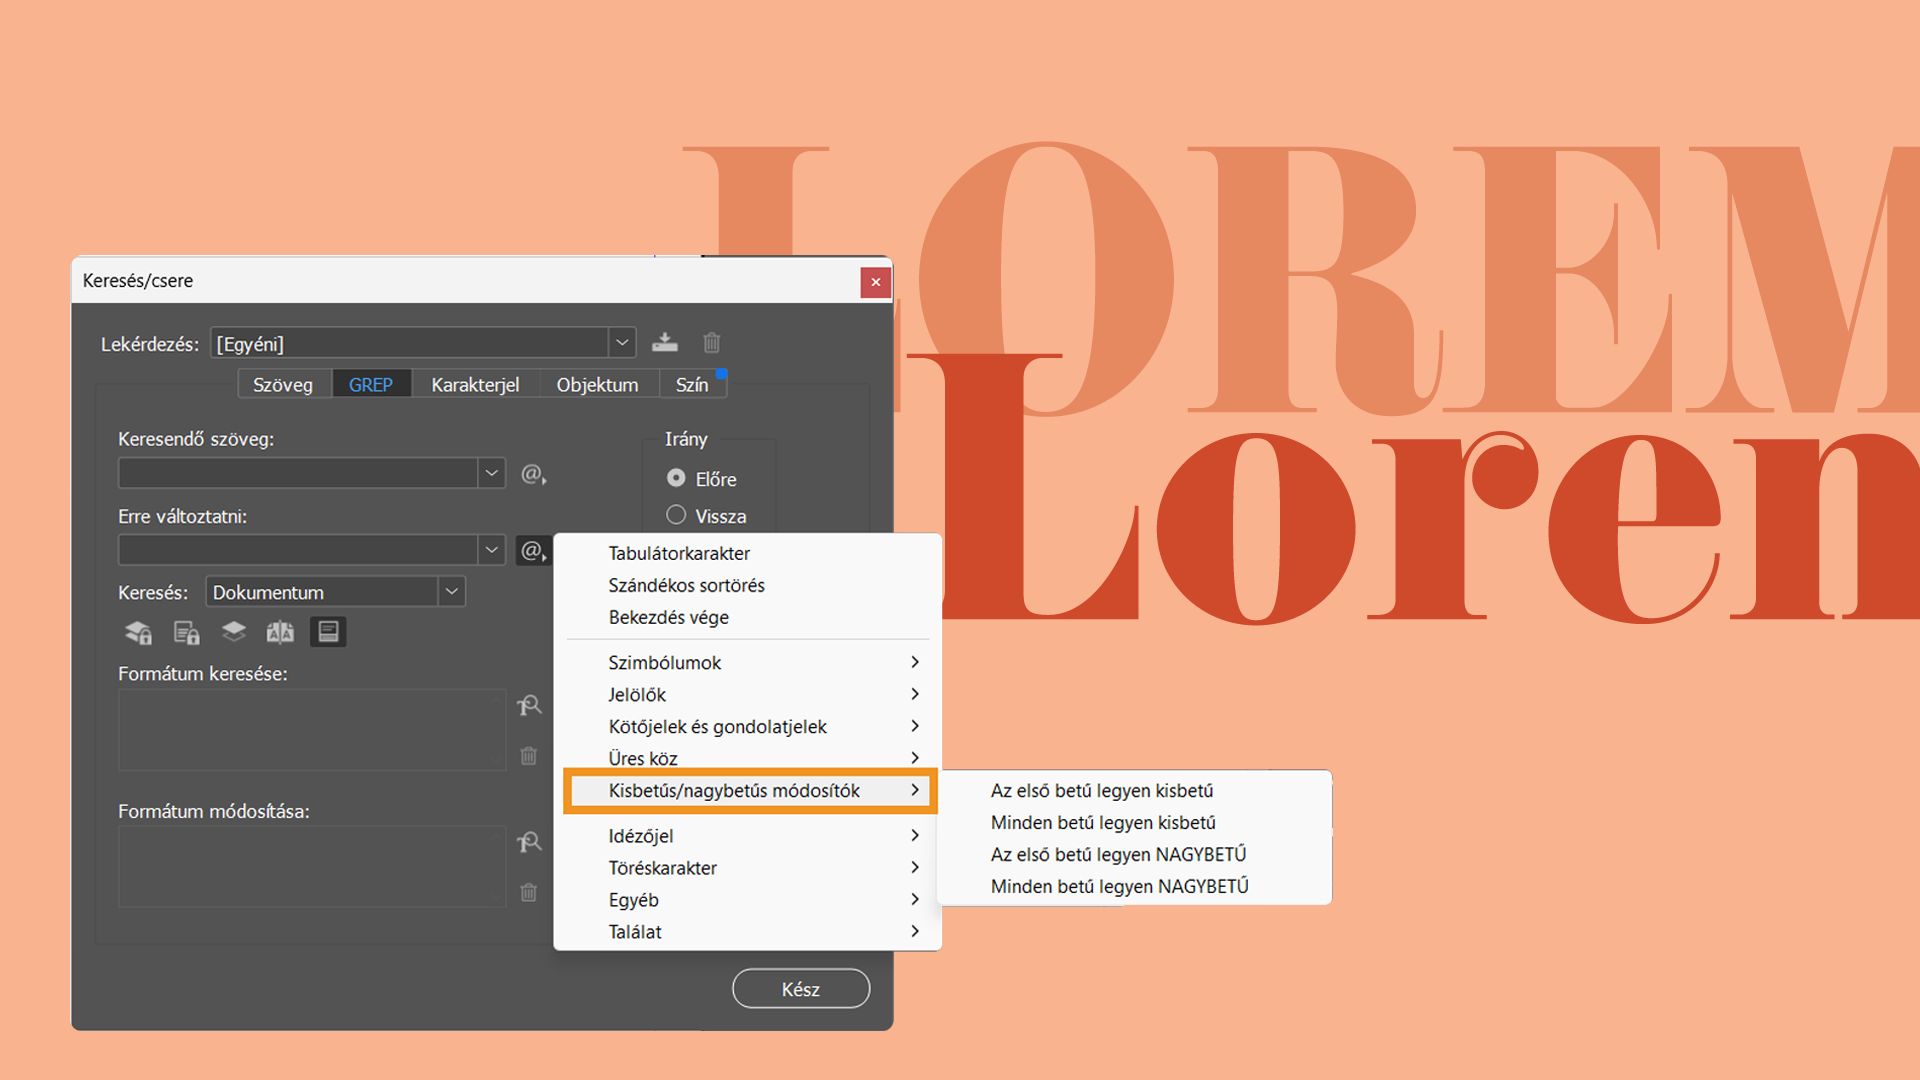The width and height of the screenshot is (1920, 1080).
Task: Click the save query icon
Action: coord(664,343)
